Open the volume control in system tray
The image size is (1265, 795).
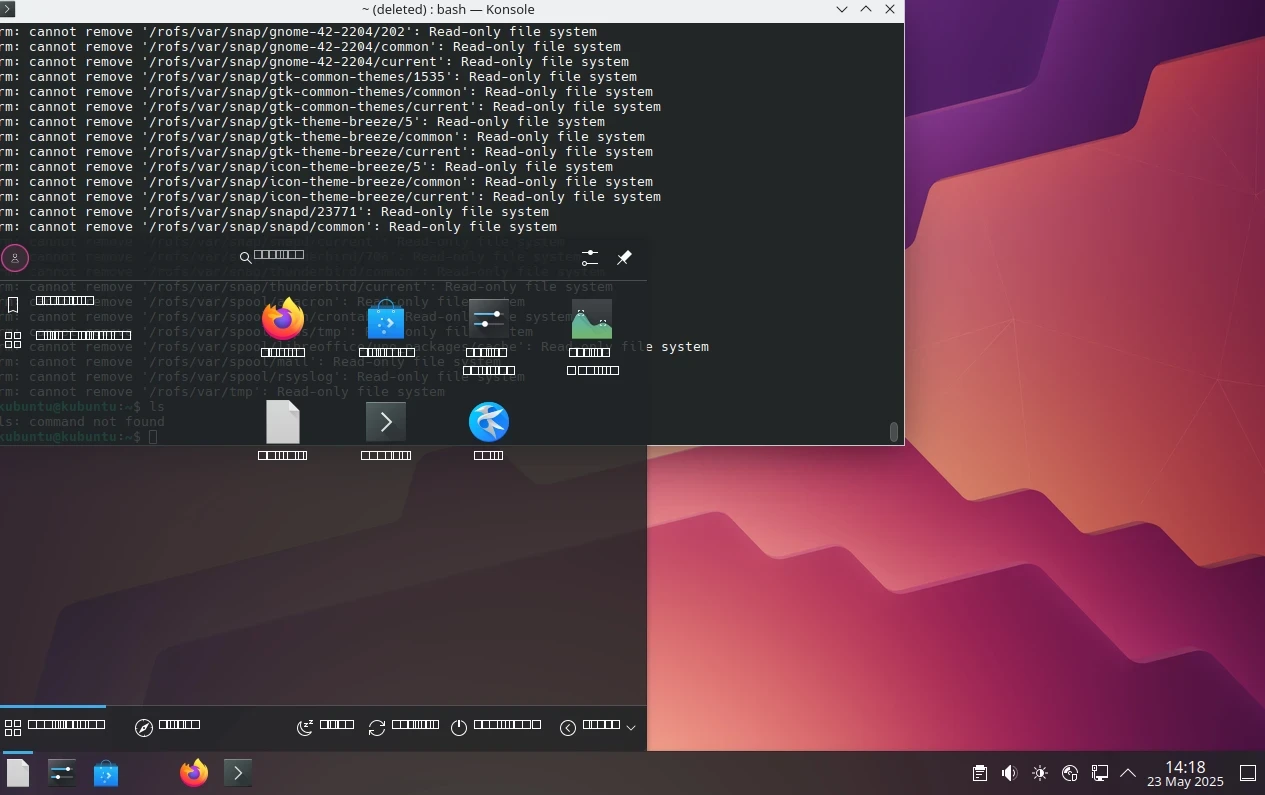pos(1010,773)
